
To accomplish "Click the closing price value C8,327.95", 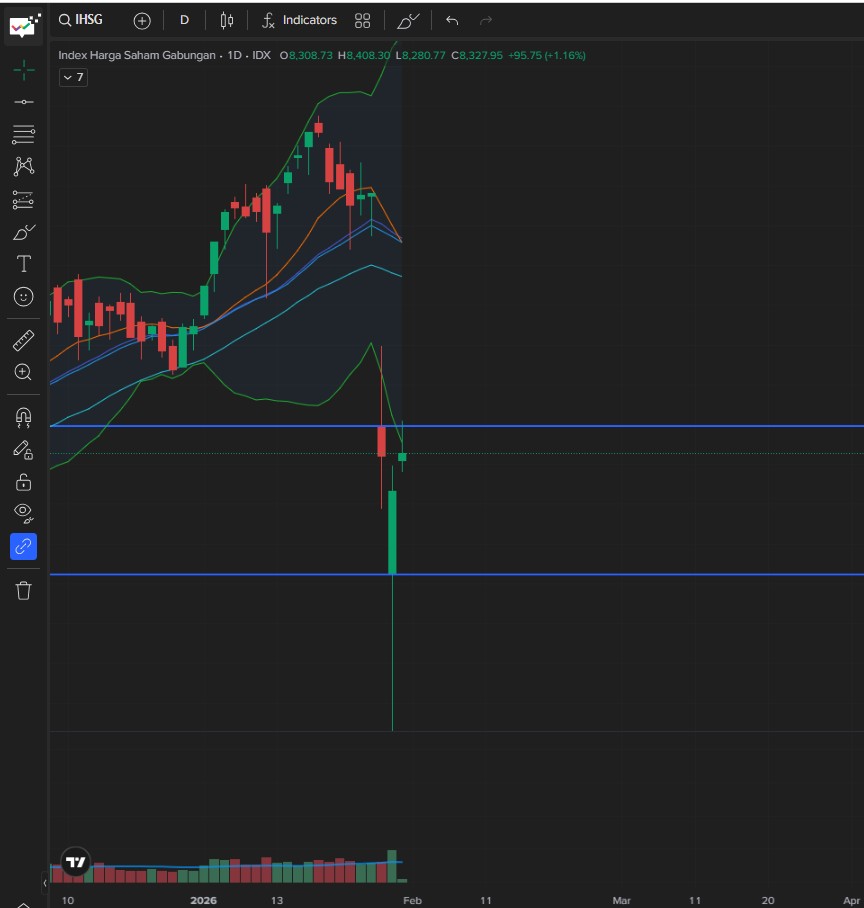I will coord(477,56).
